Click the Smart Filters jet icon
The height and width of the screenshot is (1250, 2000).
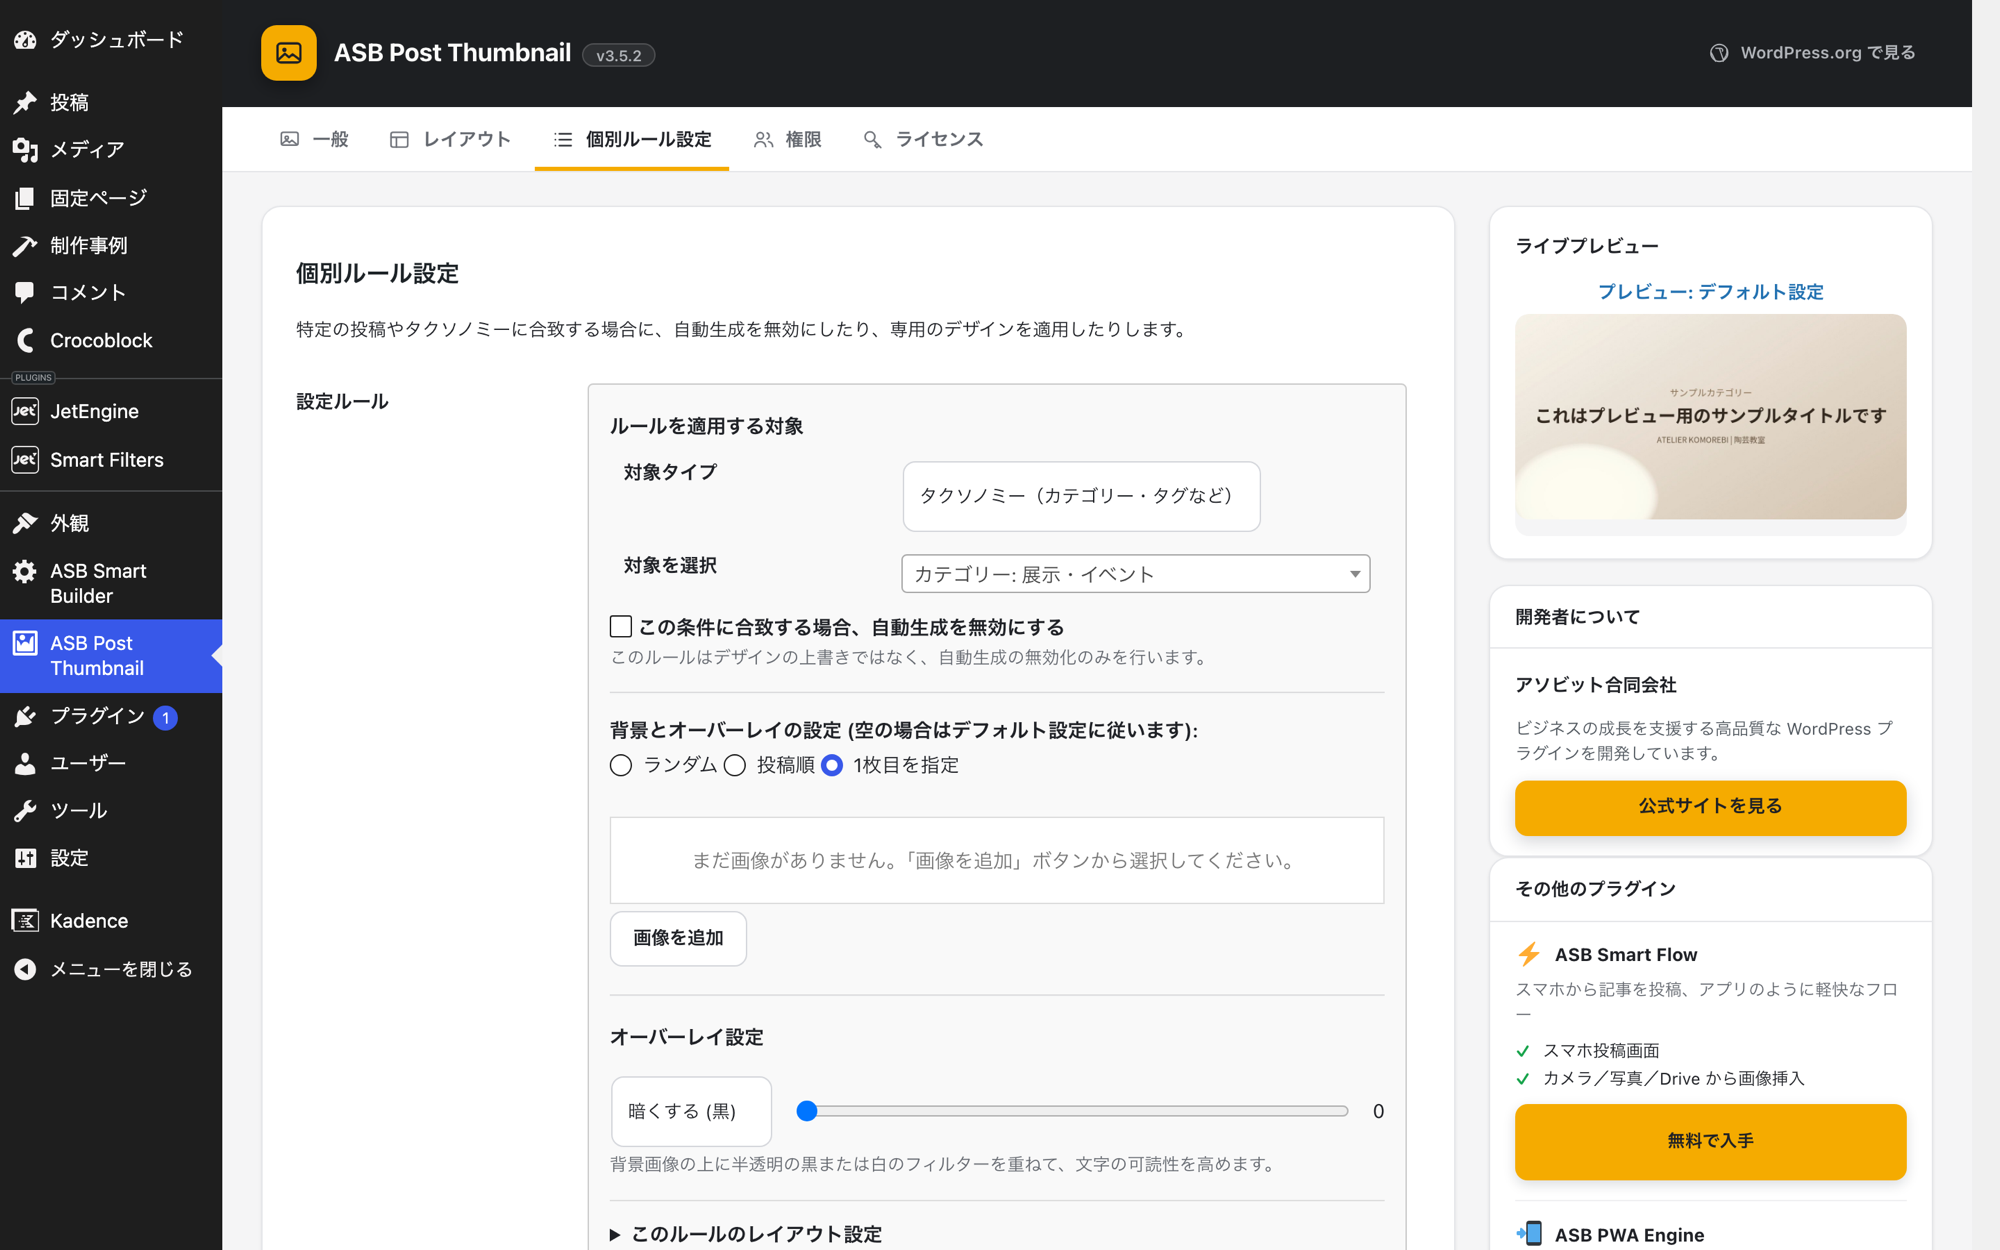[25, 460]
